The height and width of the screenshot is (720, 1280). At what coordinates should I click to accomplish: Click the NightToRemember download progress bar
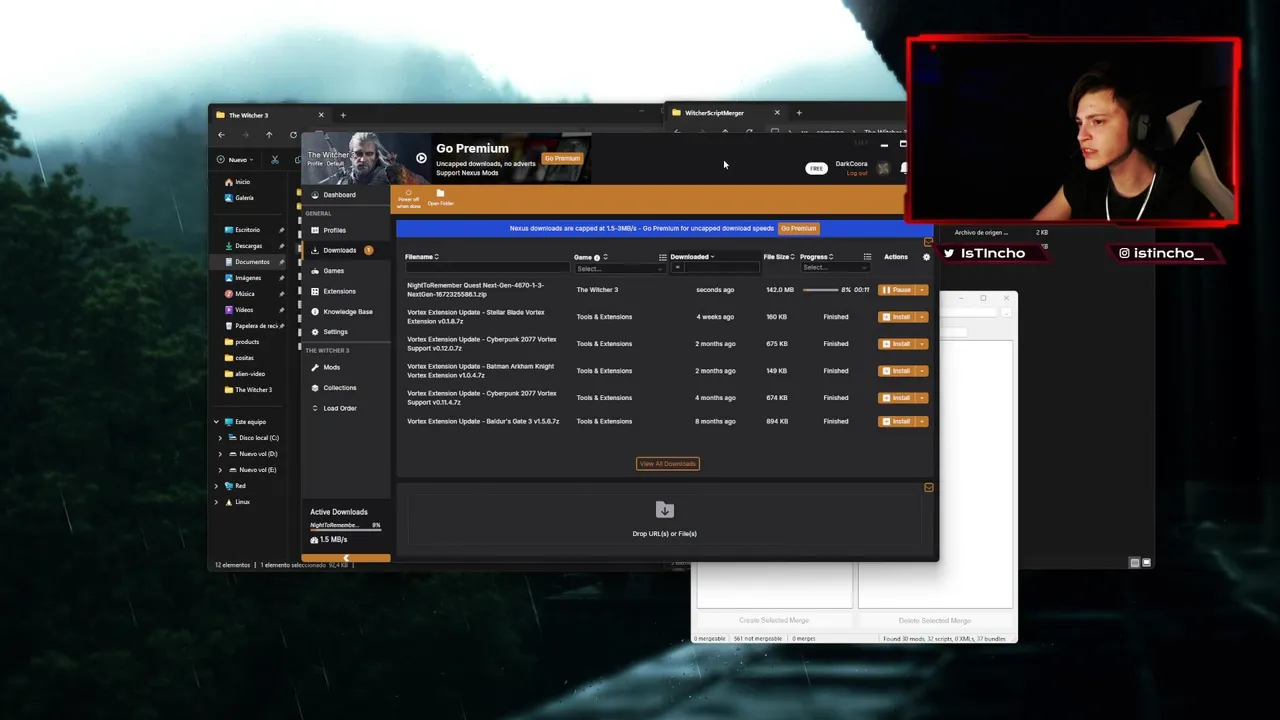pyautogui.click(x=820, y=290)
